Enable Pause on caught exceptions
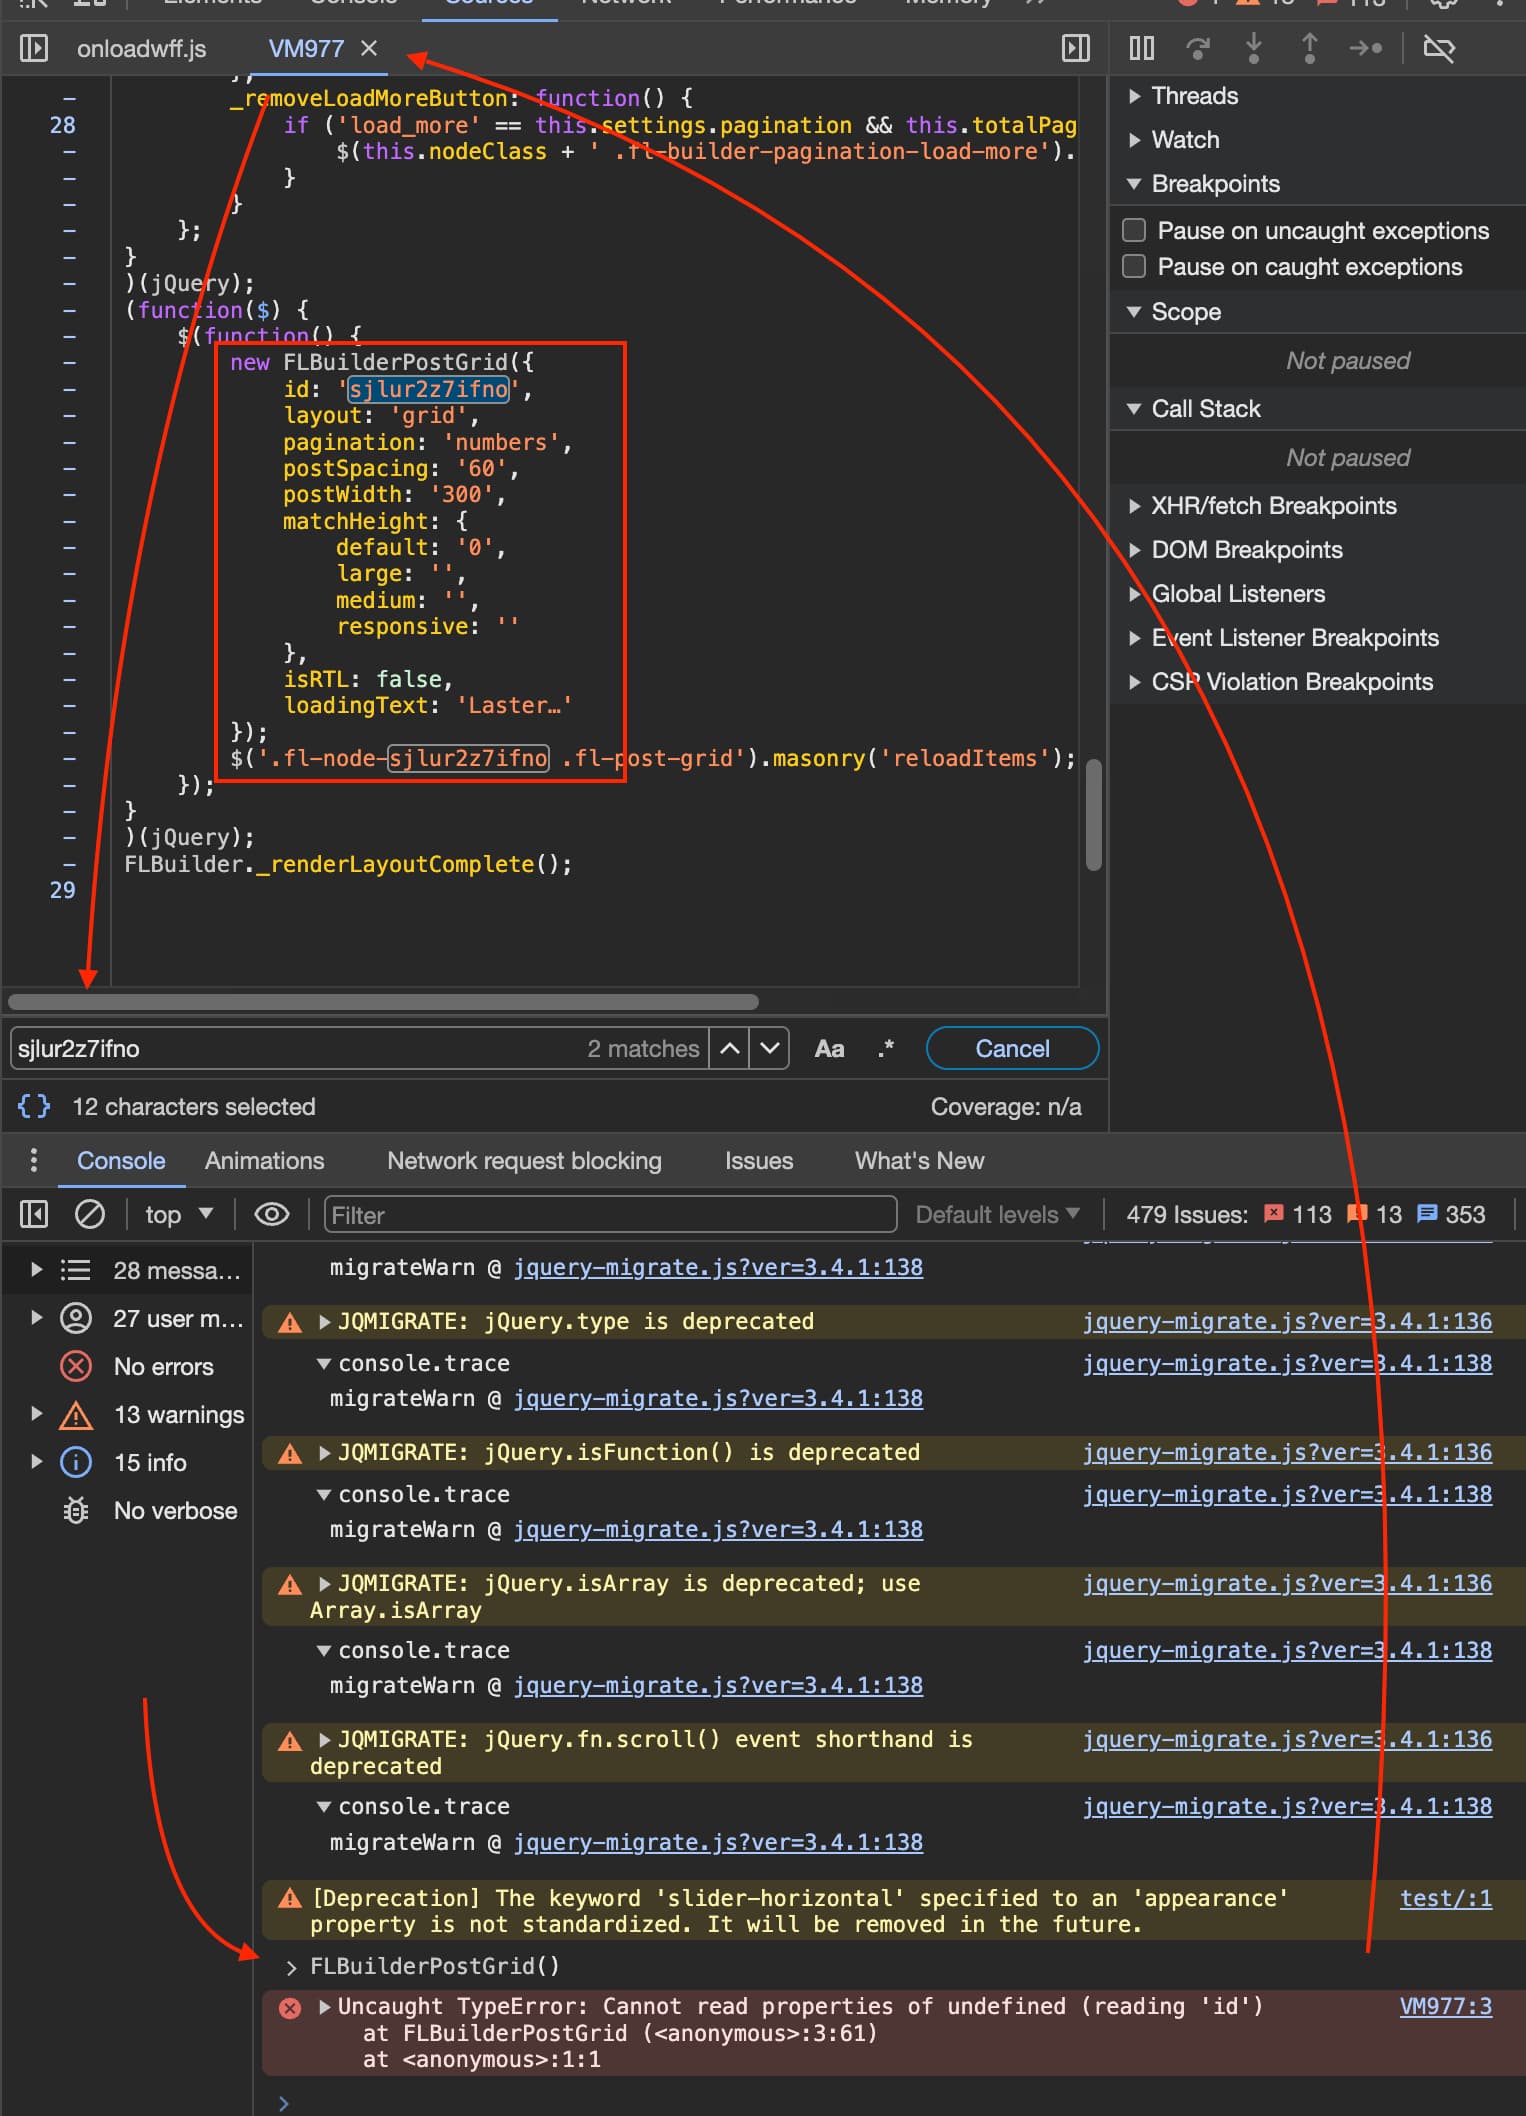This screenshot has height=2116, width=1526. (1134, 267)
